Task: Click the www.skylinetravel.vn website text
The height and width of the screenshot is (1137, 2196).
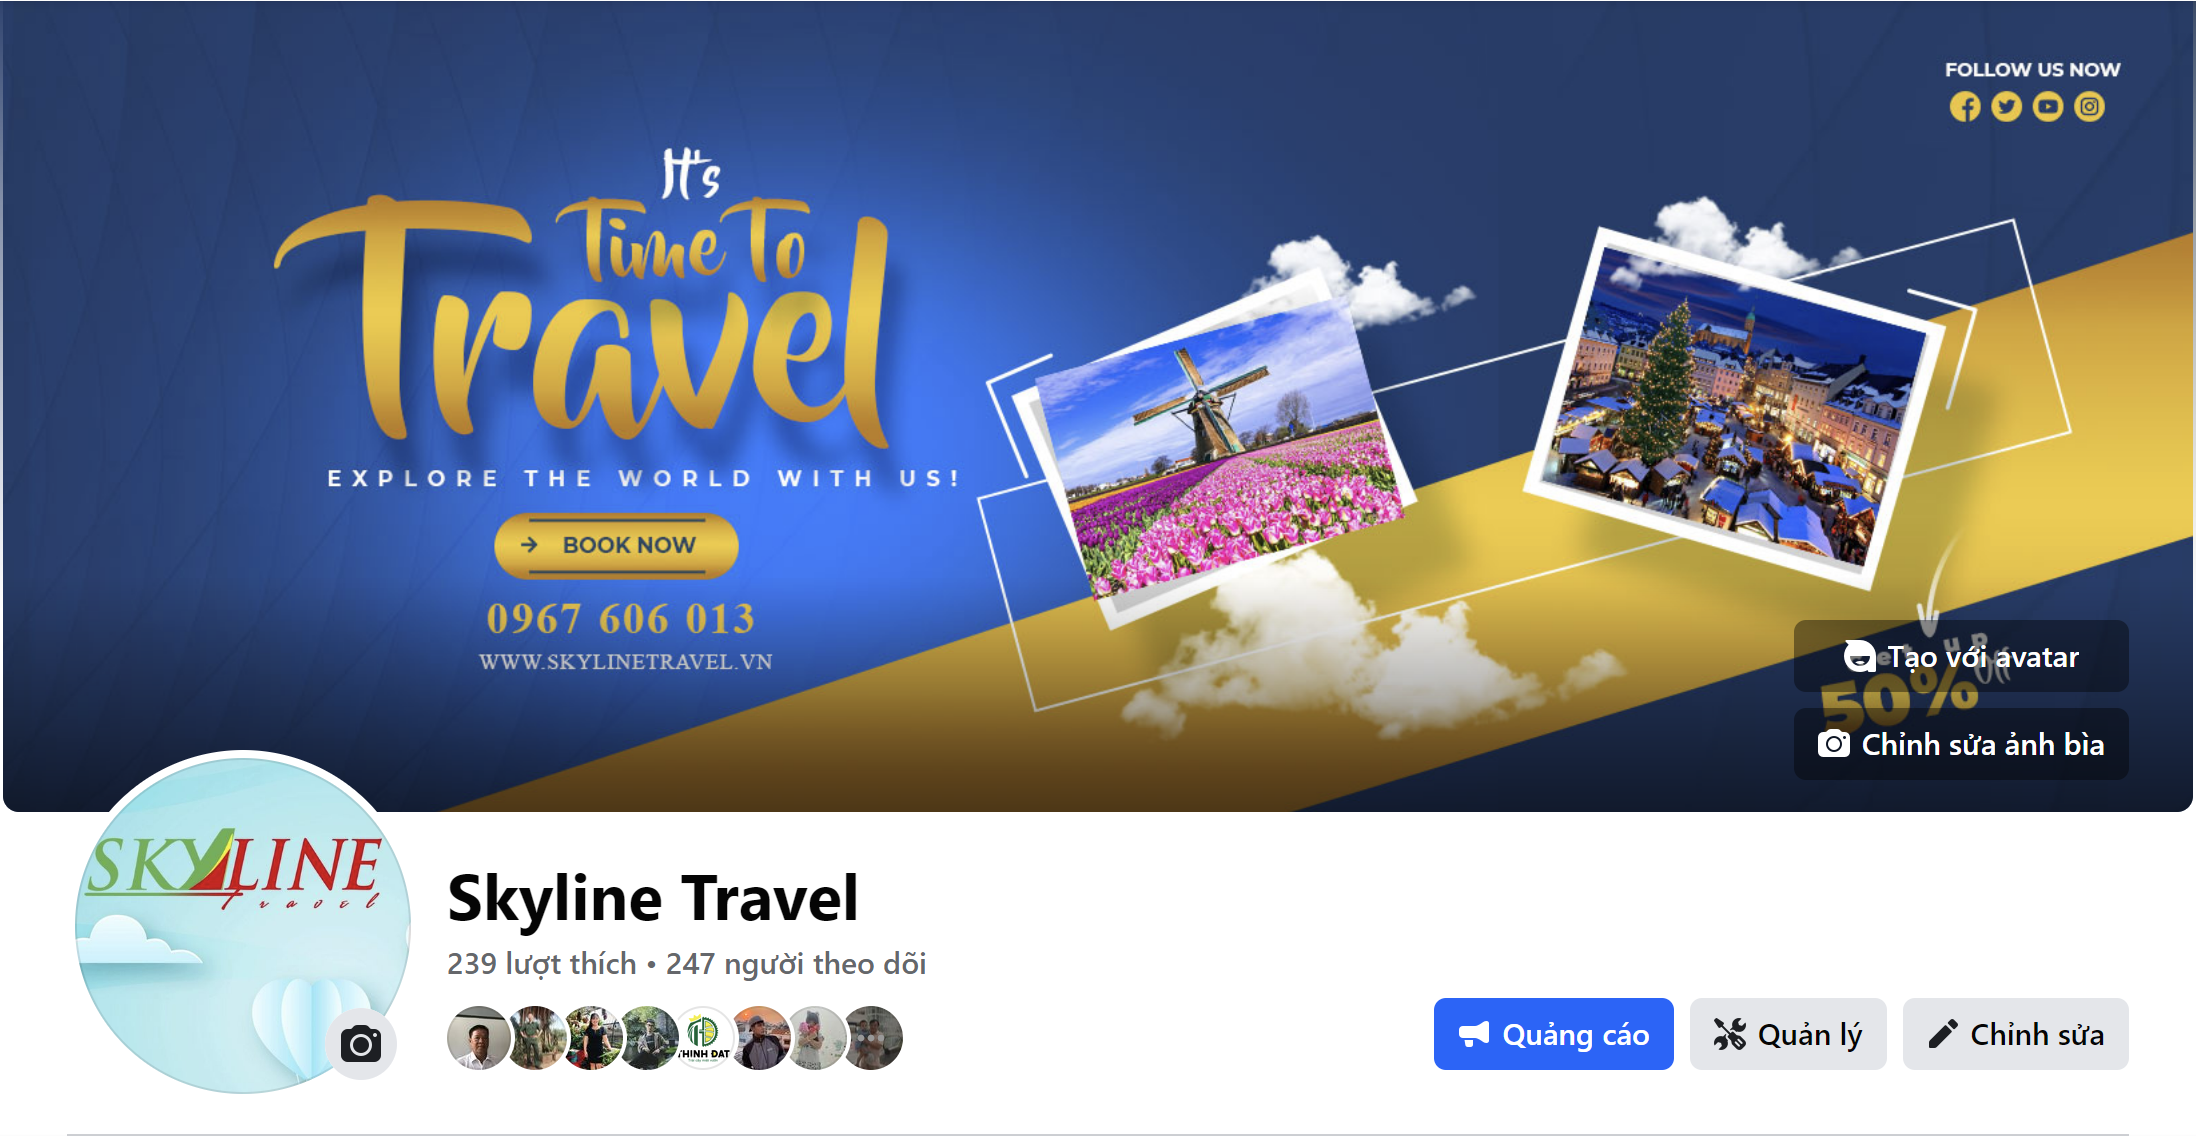Action: click(x=626, y=662)
